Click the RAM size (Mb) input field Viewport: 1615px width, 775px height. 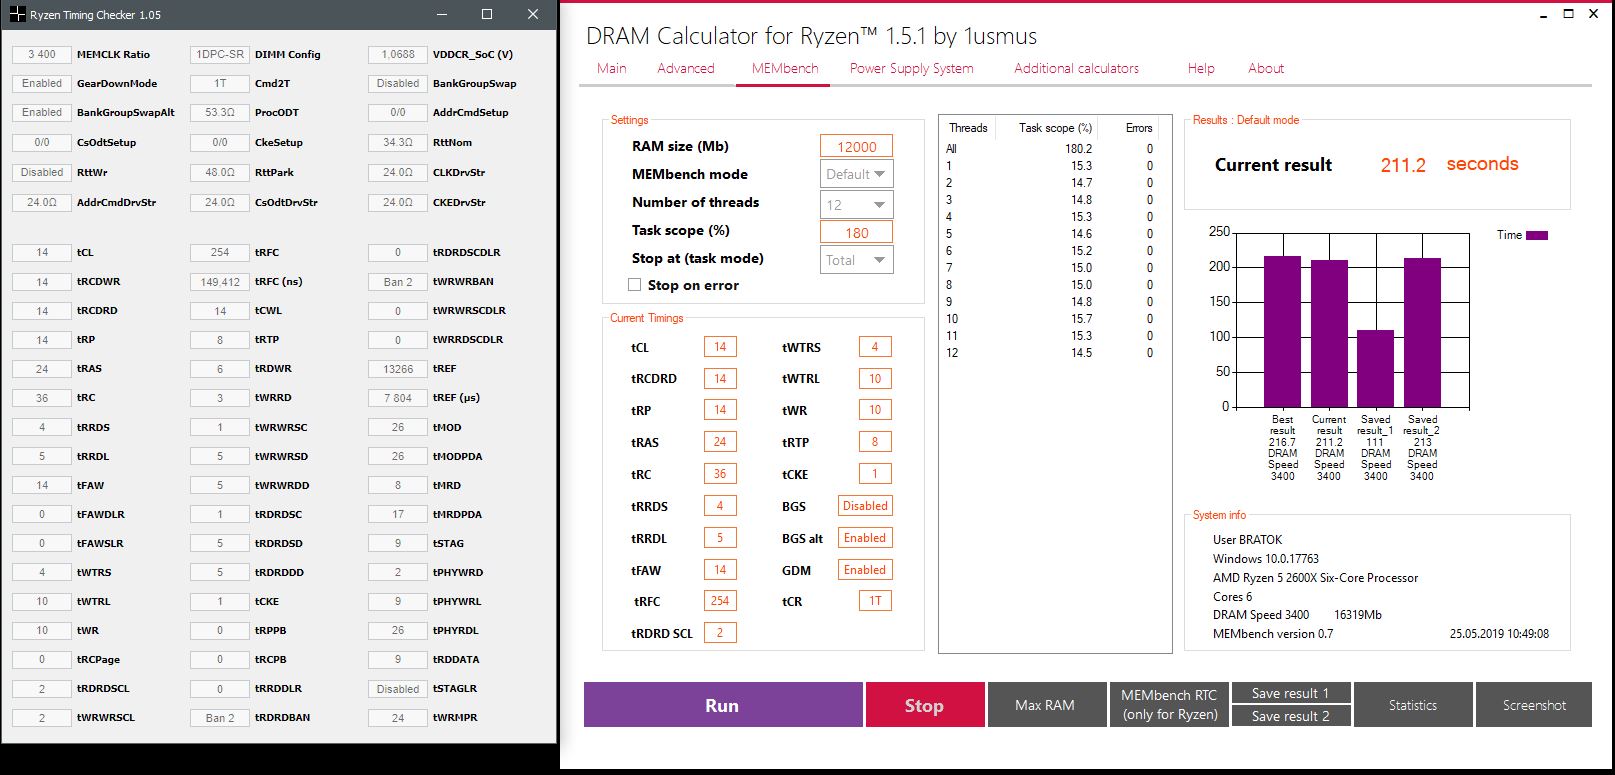tap(856, 147)
